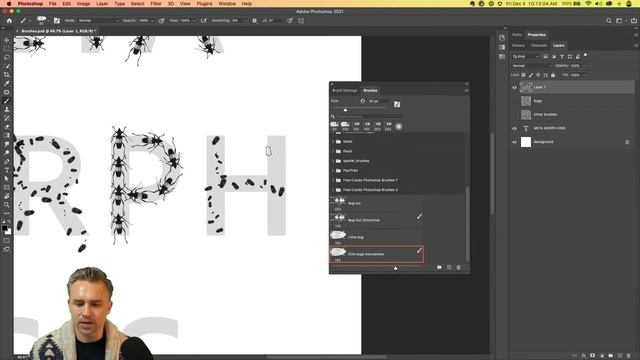
Task: Expand Free Cracks Photoshop Brushes 7 folder
Action: (x=333, y=180)
